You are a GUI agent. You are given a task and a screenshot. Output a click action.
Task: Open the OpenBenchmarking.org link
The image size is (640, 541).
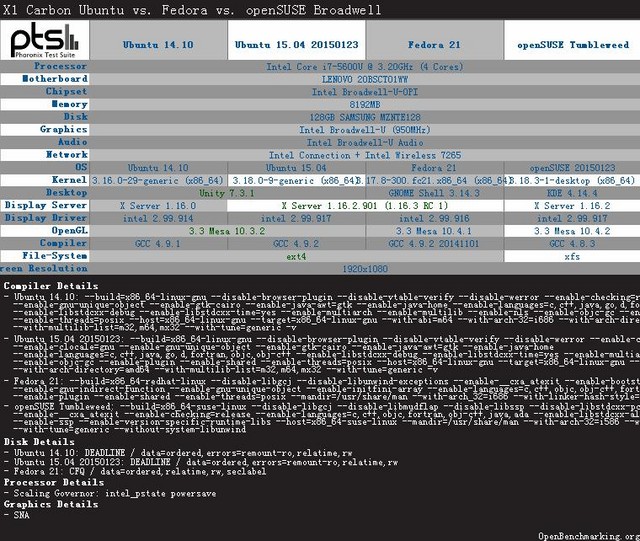tap(586, 534)
